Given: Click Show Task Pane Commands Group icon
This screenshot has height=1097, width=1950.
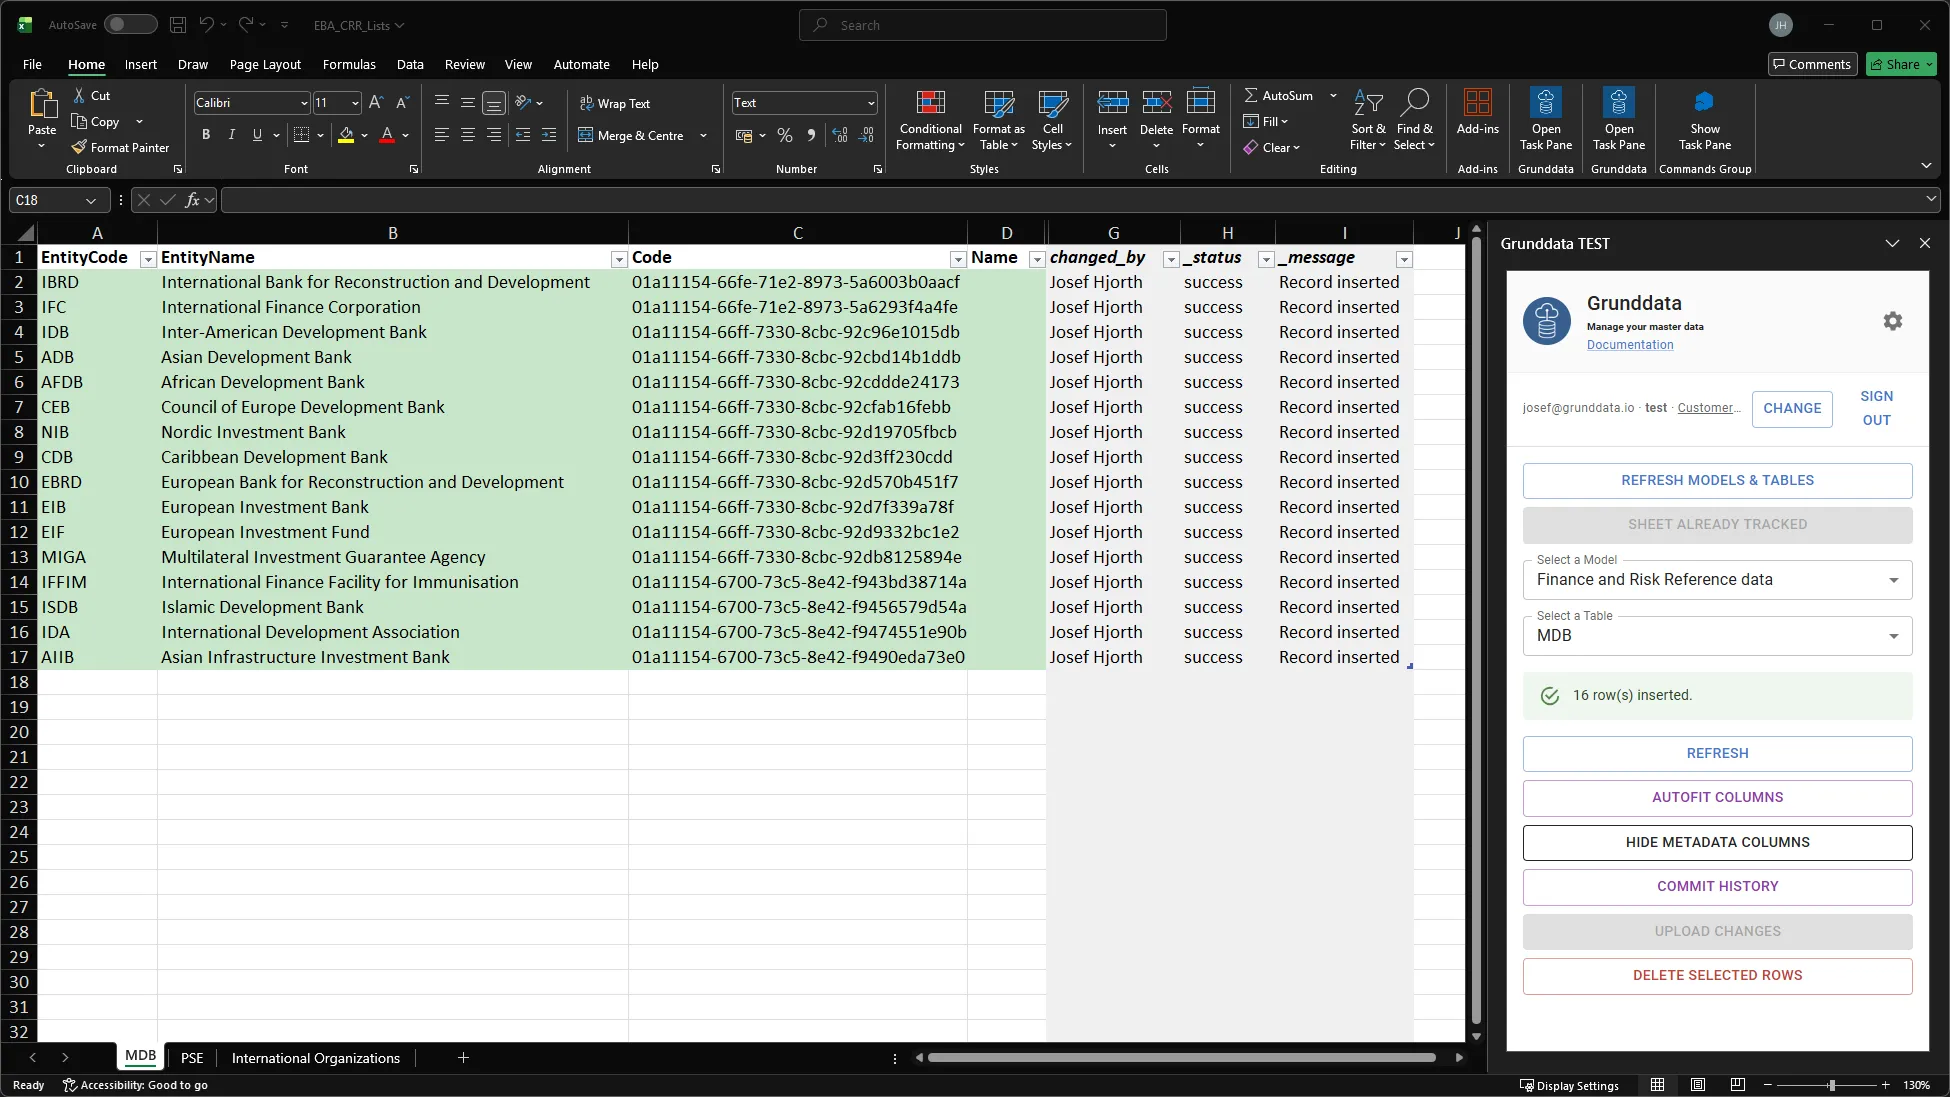Looking at the screenshot, I should coord(1704,102).
